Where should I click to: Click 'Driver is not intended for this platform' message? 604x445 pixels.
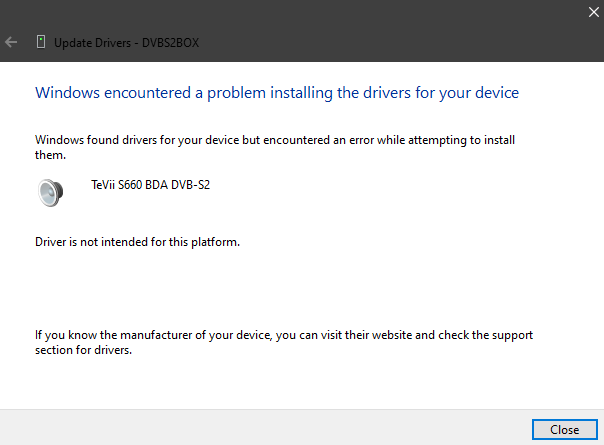(138, 242)
